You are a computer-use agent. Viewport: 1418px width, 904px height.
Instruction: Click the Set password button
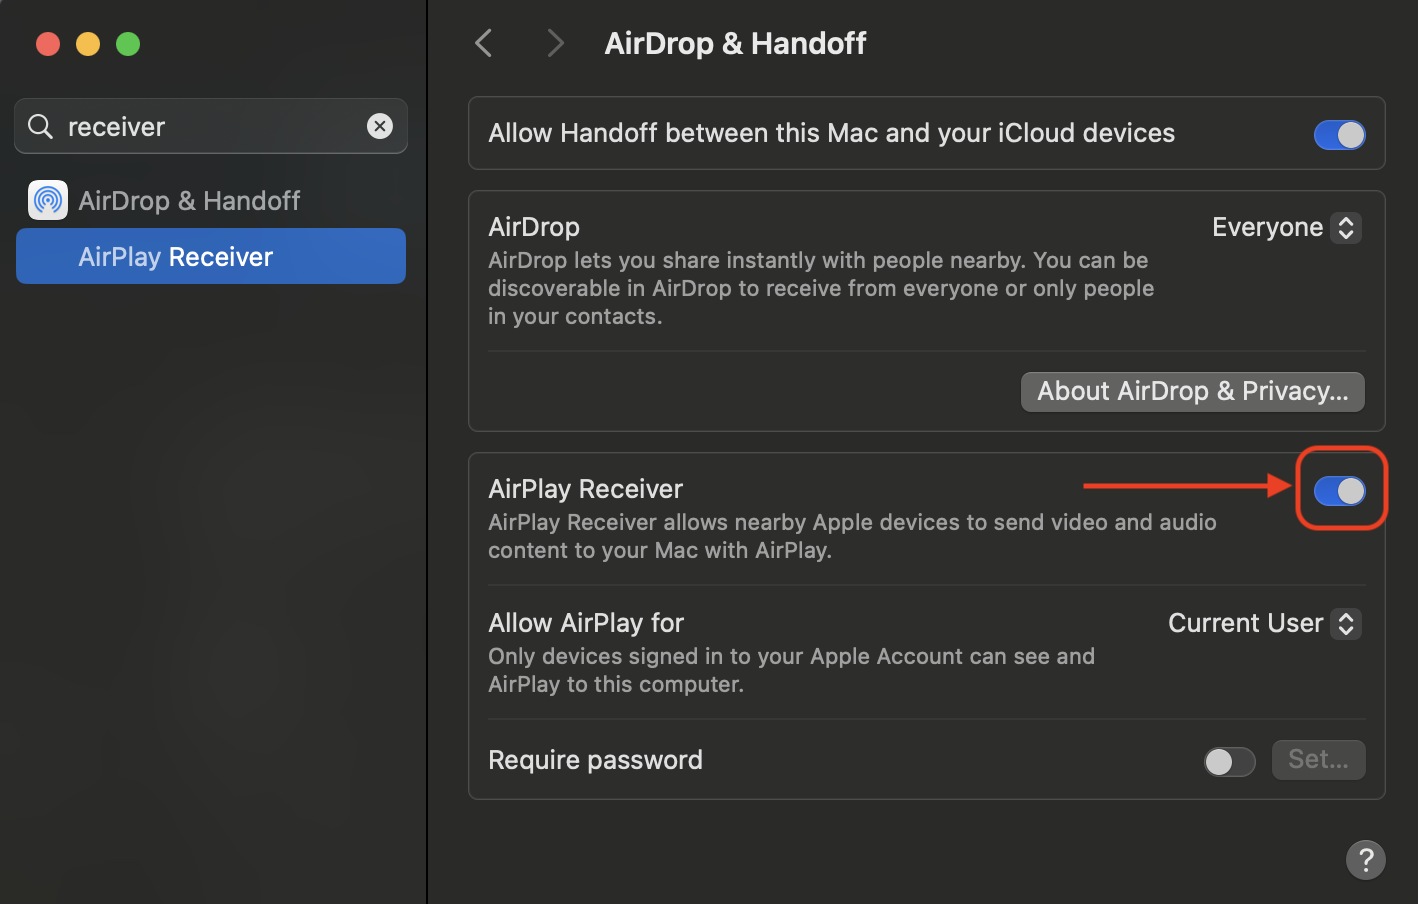coord(1318,759)
